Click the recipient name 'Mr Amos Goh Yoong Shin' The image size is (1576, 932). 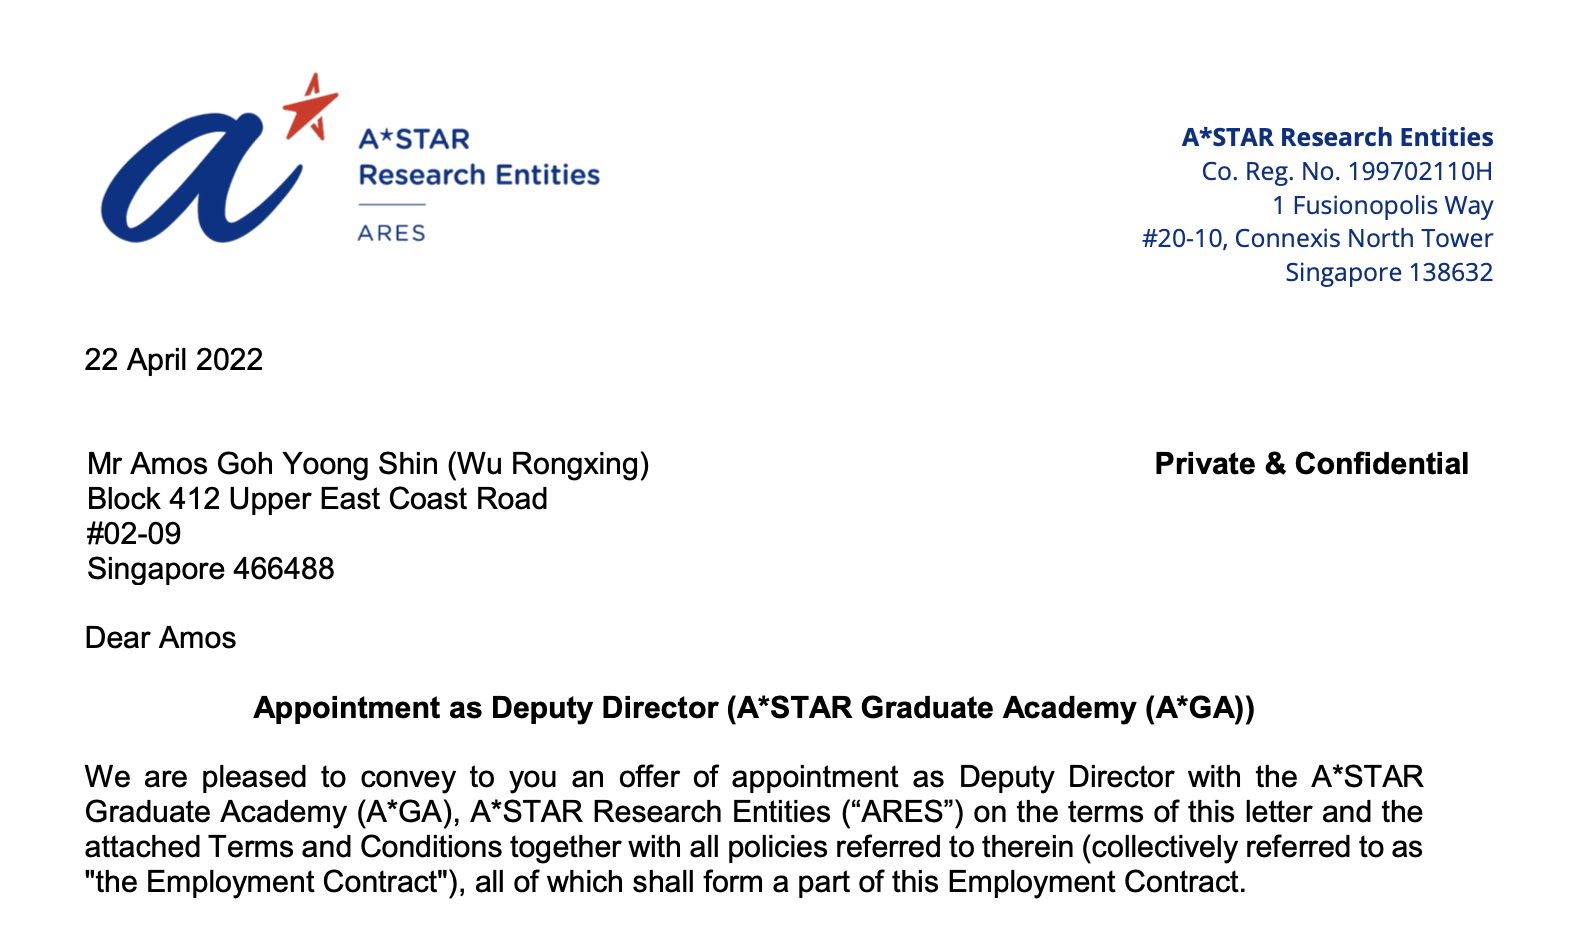[263, 464]
